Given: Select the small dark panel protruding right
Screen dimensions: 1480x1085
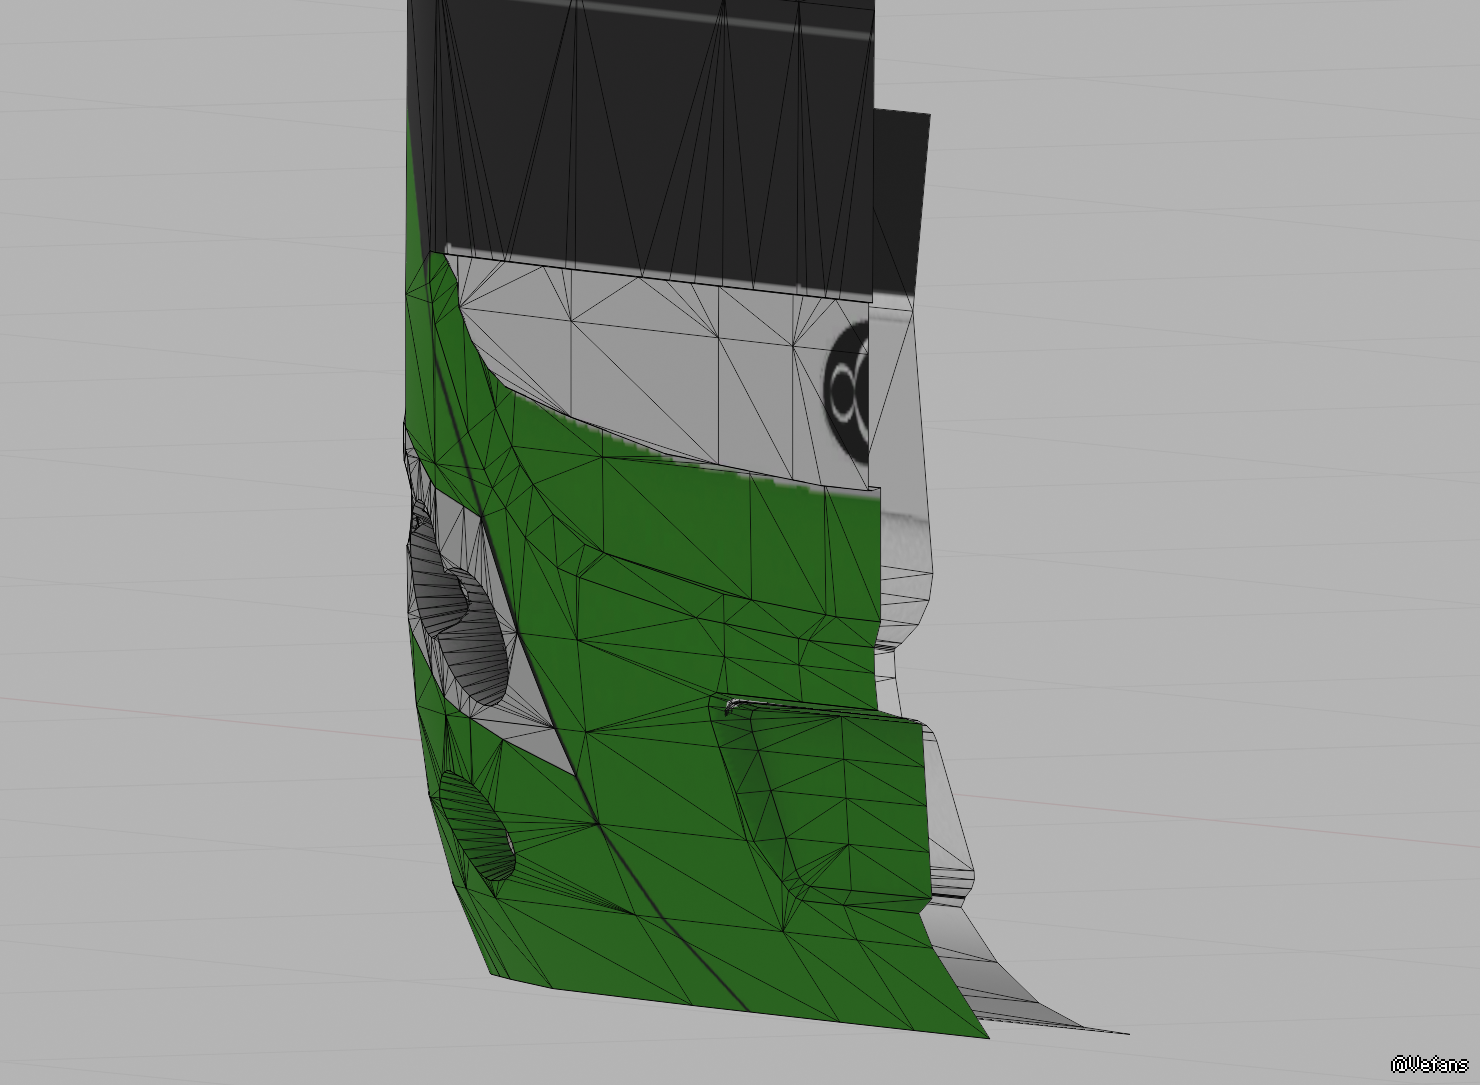Looking at the screenshot, I should (902, 200).
